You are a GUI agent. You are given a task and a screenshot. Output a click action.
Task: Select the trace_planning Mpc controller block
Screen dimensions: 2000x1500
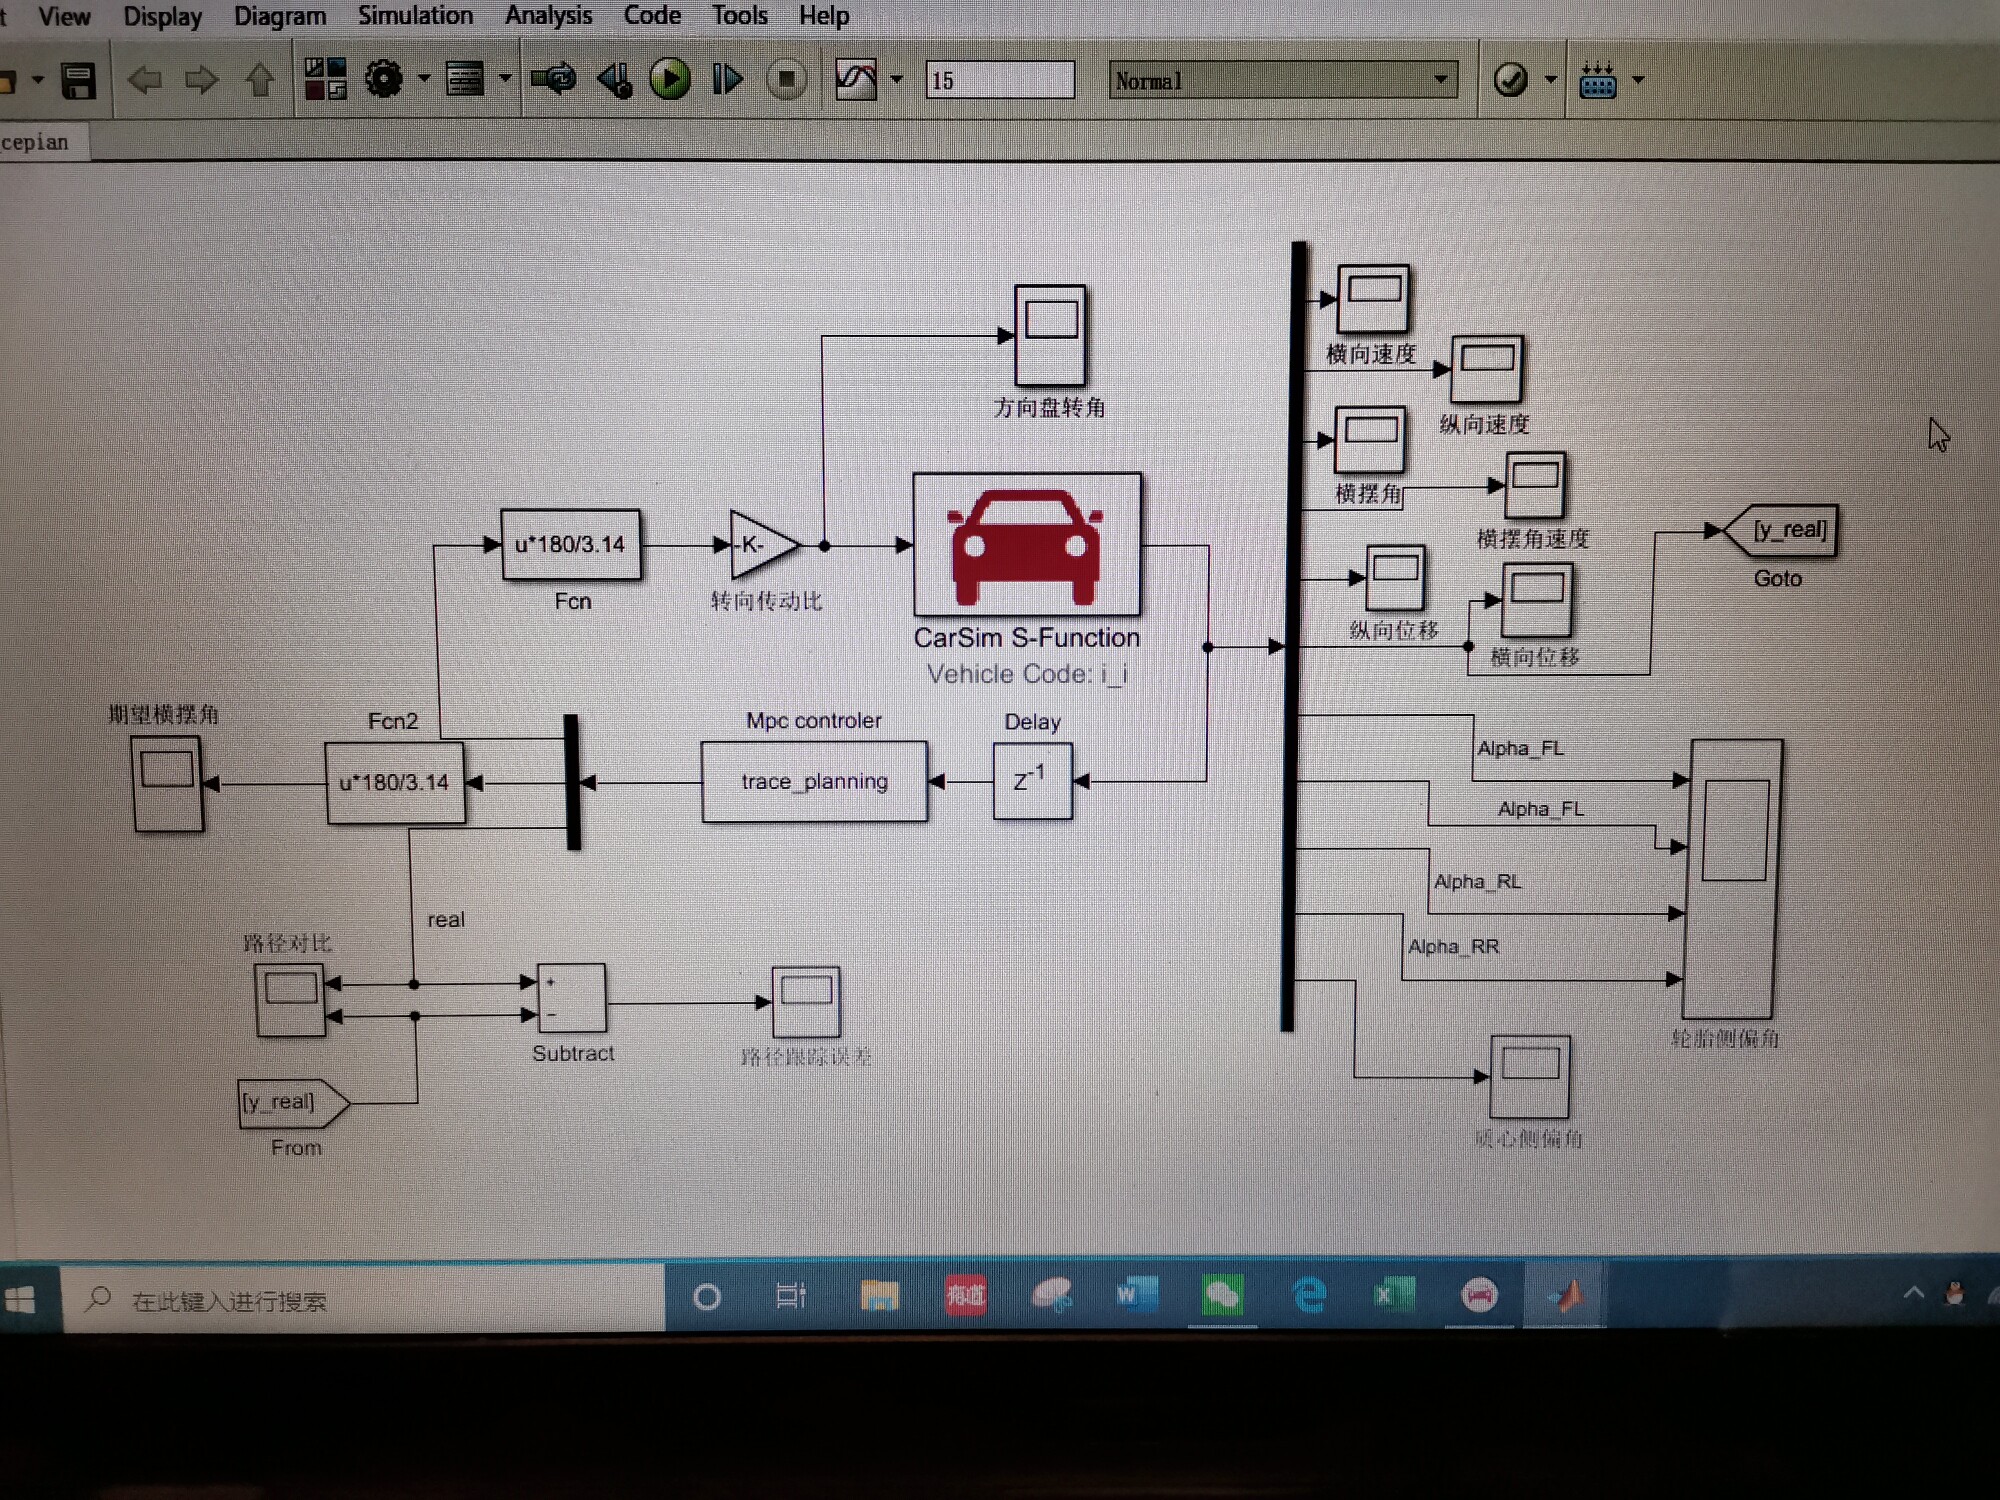(x=814, y=782)
